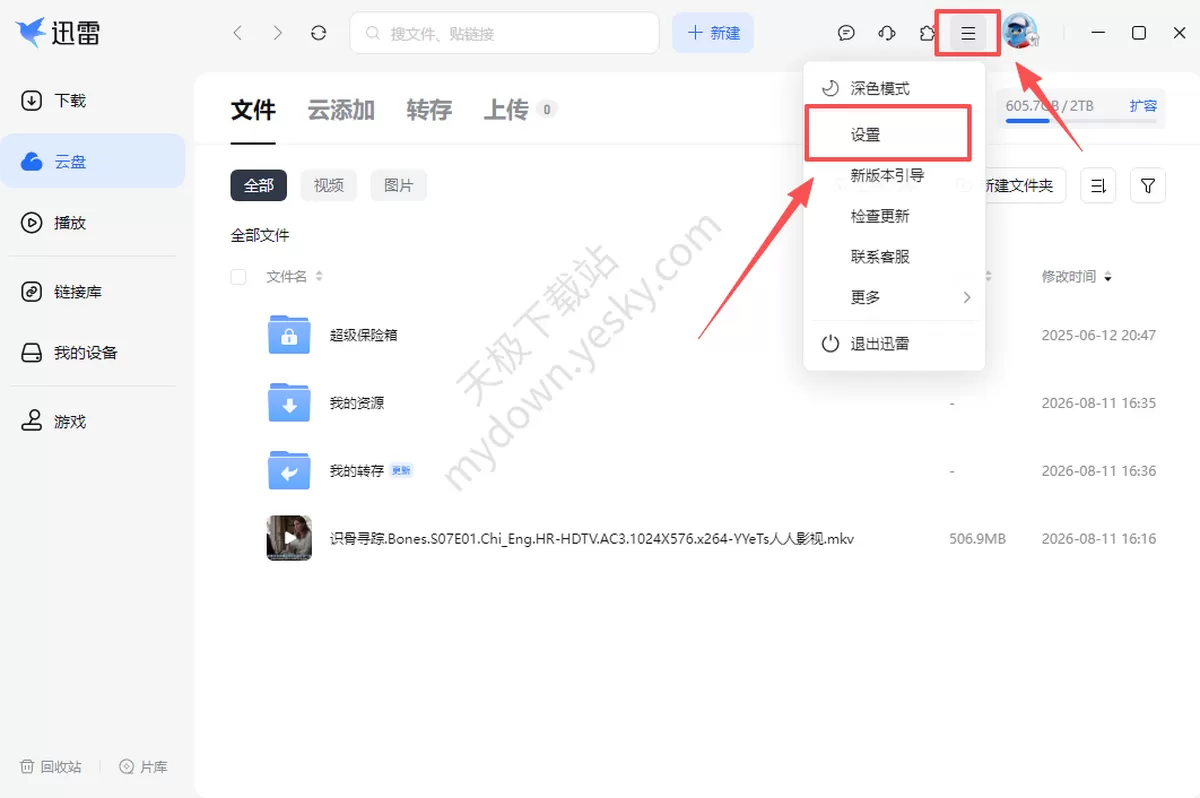This screenshot has width=1200, height=798.
Task: Open the plugins puzzle-piece icon
Action: (927, 33)
